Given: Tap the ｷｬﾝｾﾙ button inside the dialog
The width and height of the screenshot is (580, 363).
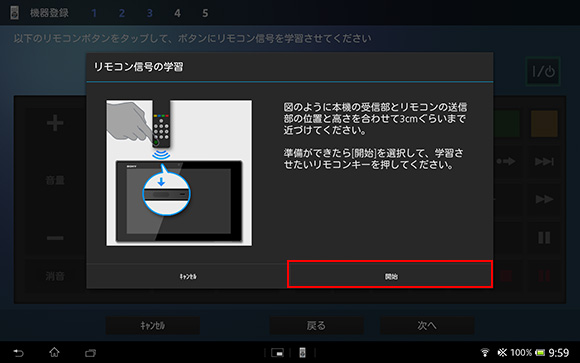Looking at the screenshot, I should click(187, 276).
